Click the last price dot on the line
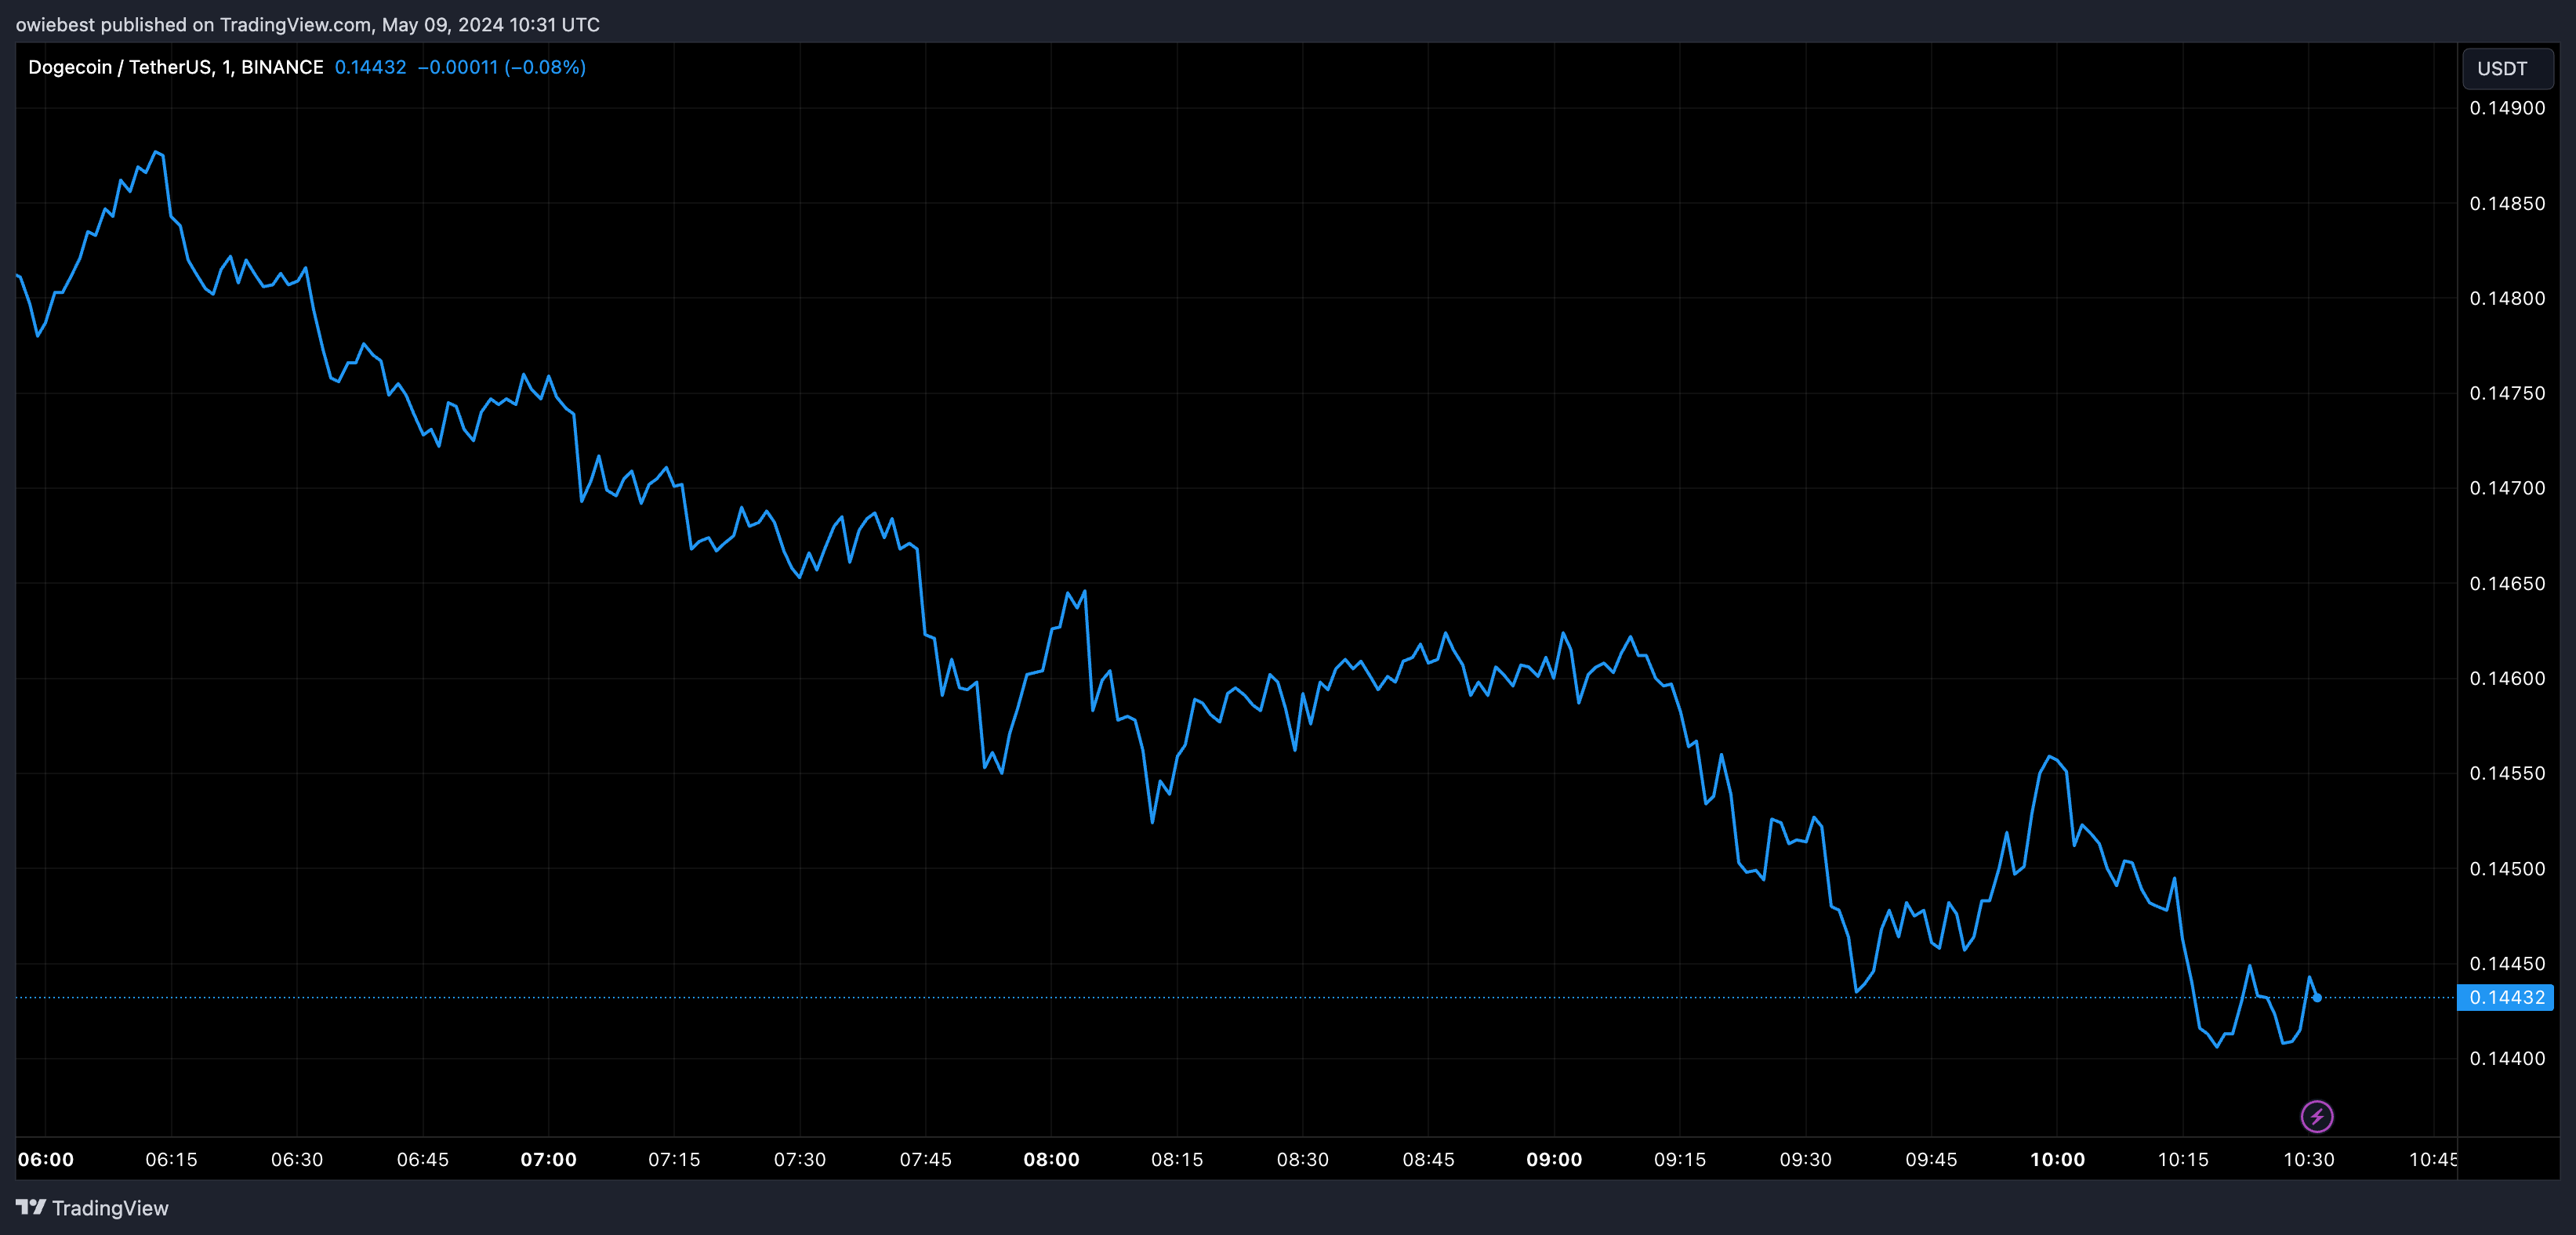 pos(2317,997)
